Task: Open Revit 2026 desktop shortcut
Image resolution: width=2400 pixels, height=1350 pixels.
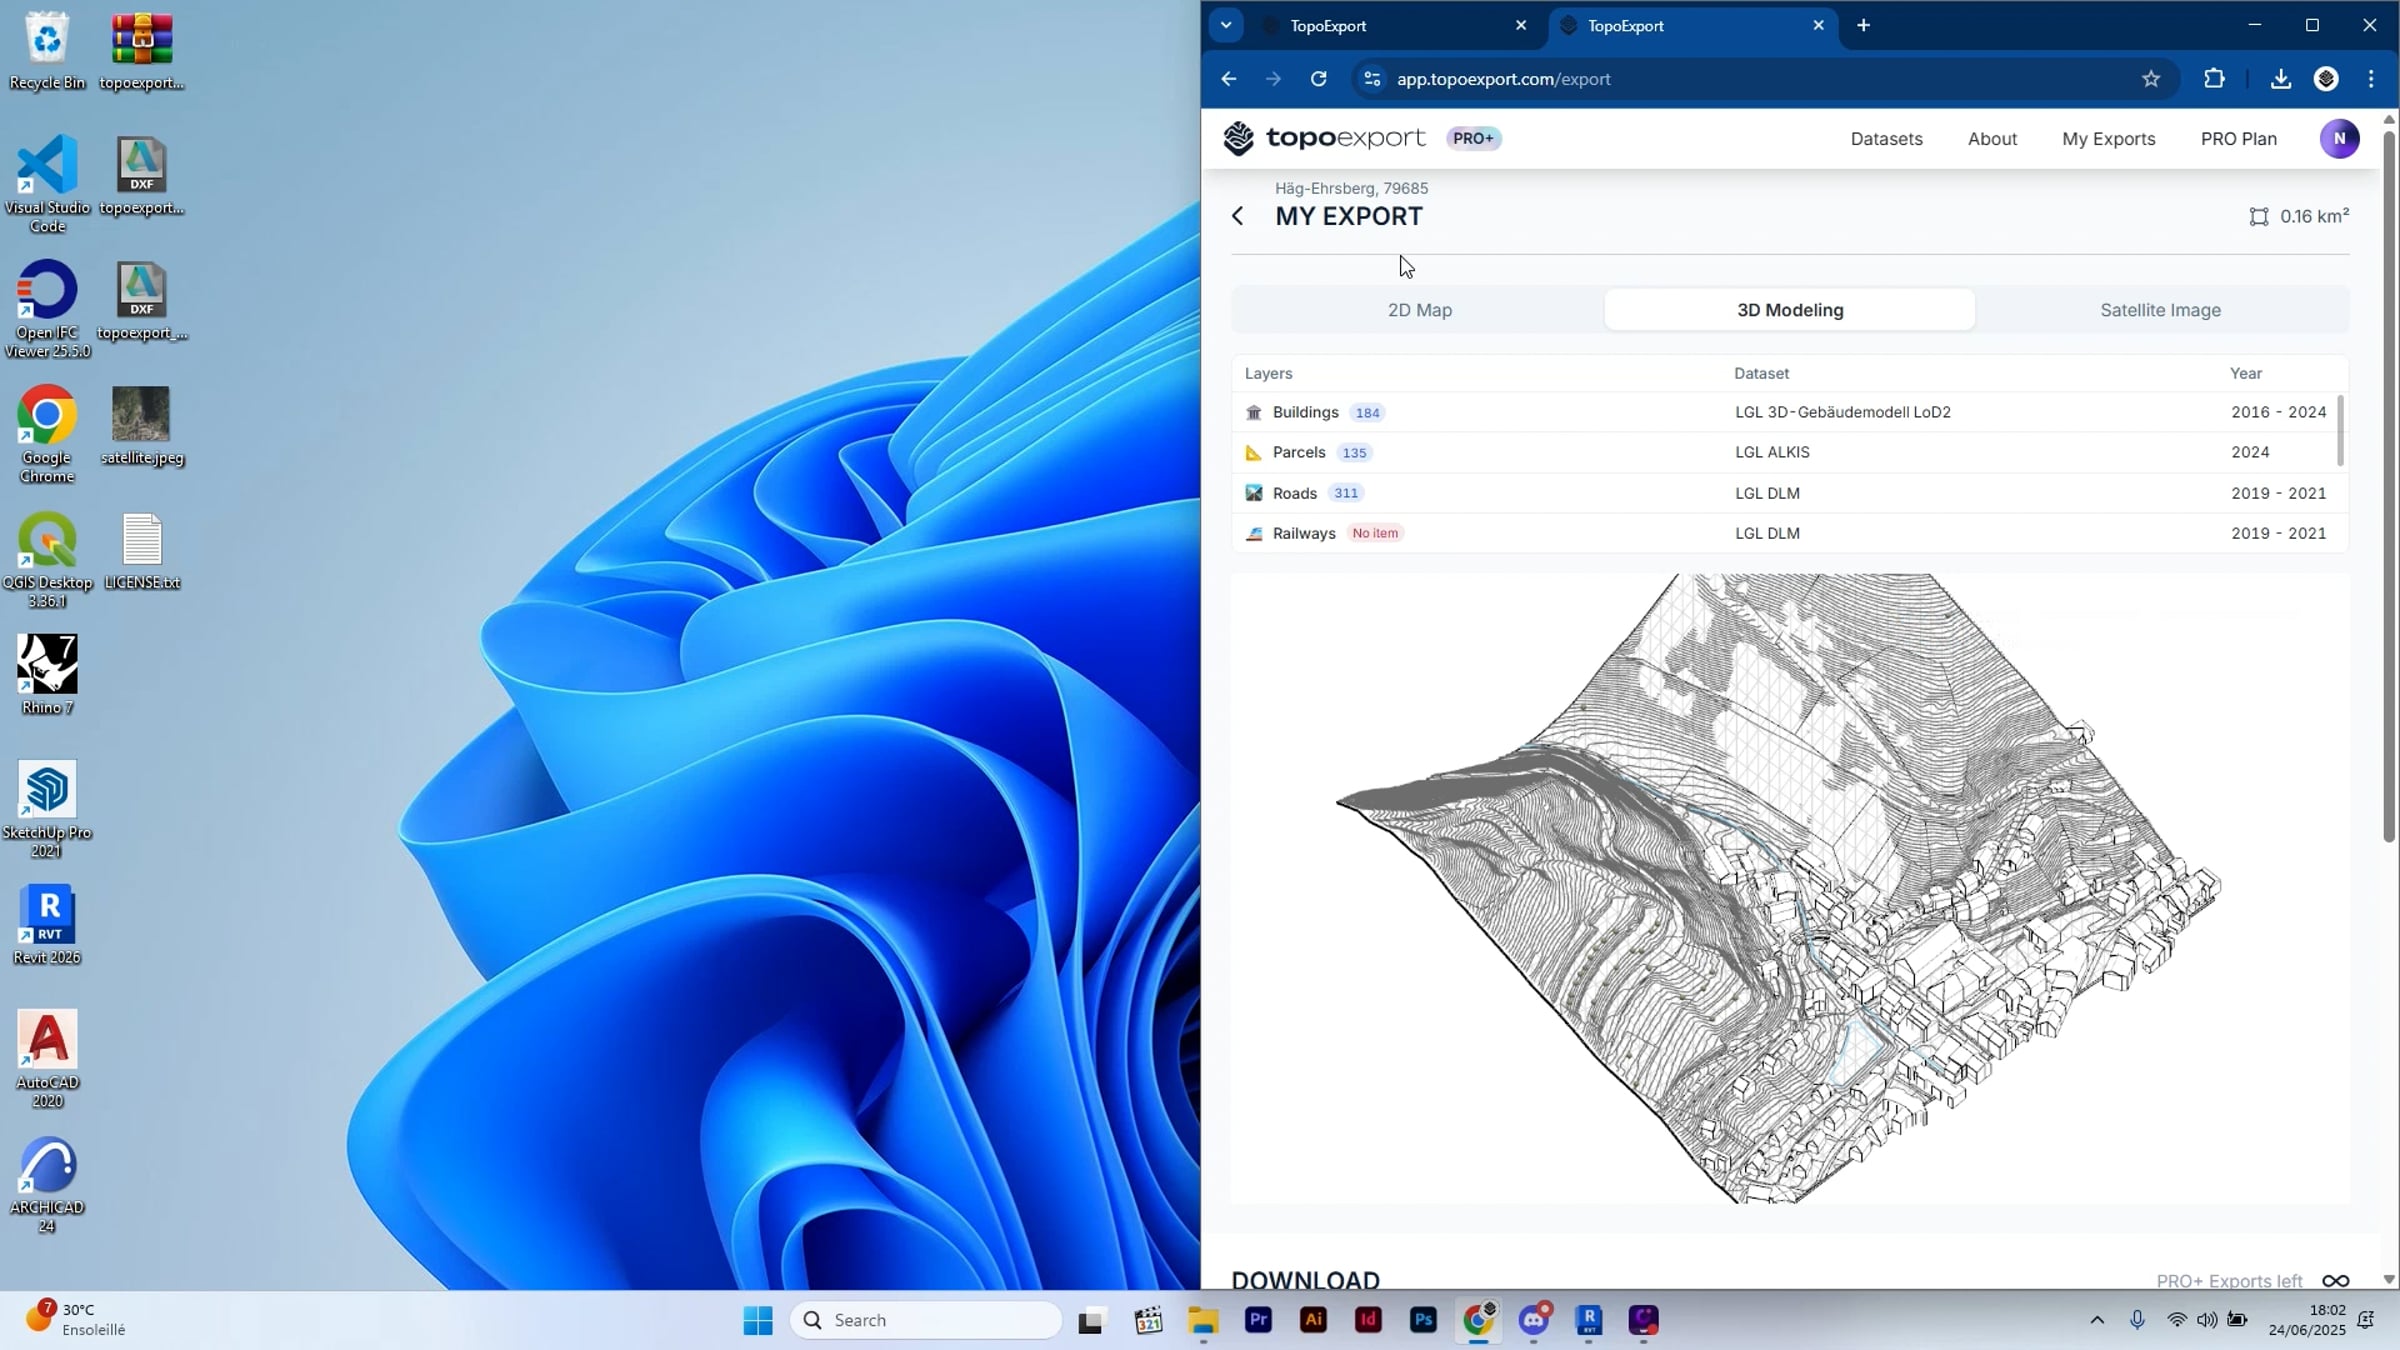Action: [x=47, y=924]
